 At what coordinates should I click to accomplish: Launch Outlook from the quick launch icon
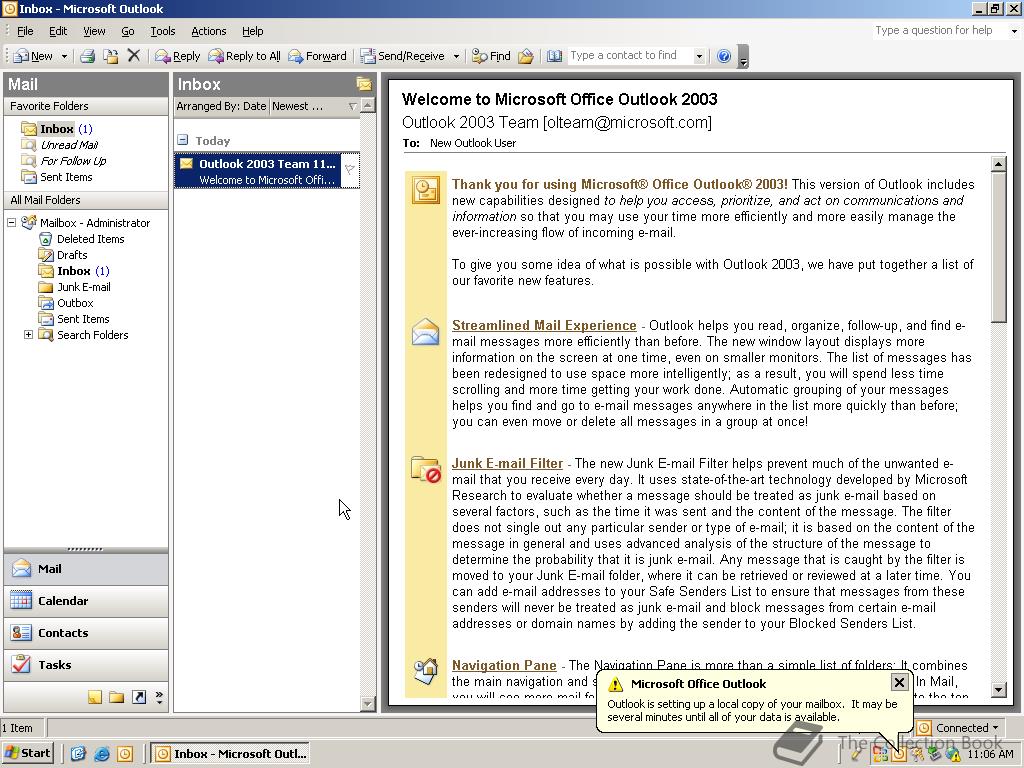point(125,754)
